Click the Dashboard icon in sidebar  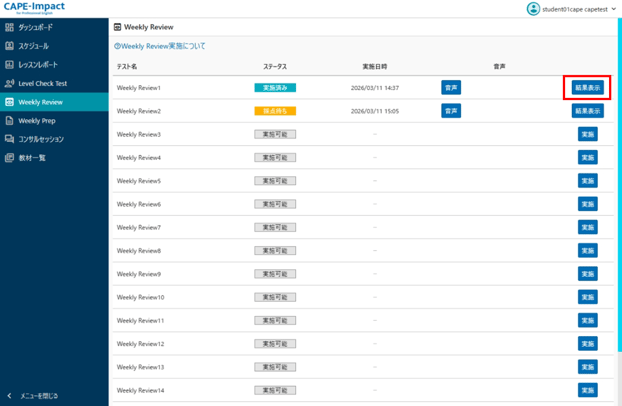pos(10,27)
